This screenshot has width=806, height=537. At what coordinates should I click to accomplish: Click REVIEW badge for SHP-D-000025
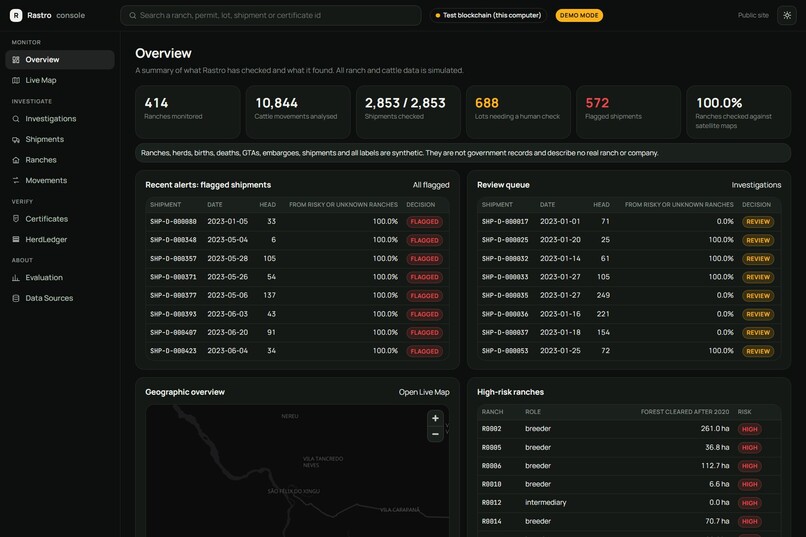[x=758, y=240]
